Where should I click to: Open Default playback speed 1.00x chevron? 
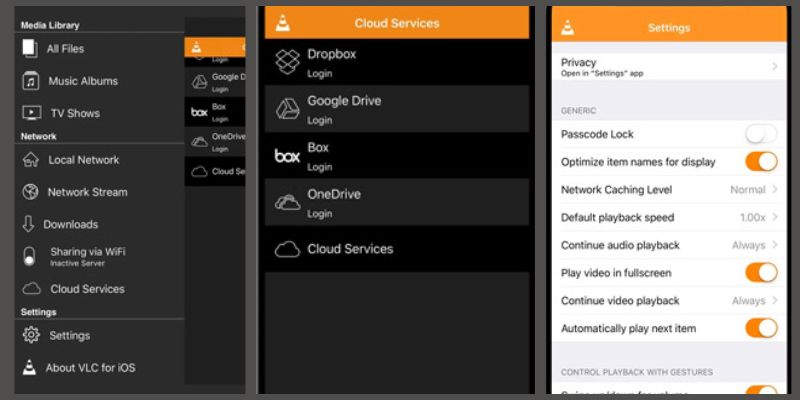tap(774, 217)
